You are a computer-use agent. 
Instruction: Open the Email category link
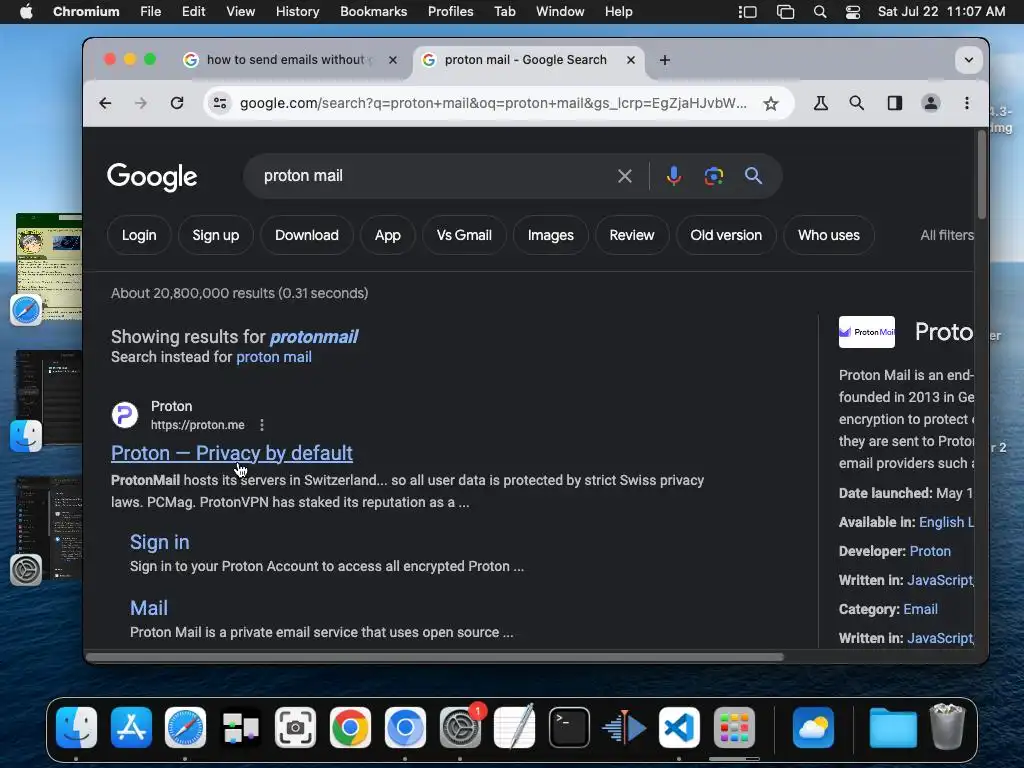click(920, 609)
